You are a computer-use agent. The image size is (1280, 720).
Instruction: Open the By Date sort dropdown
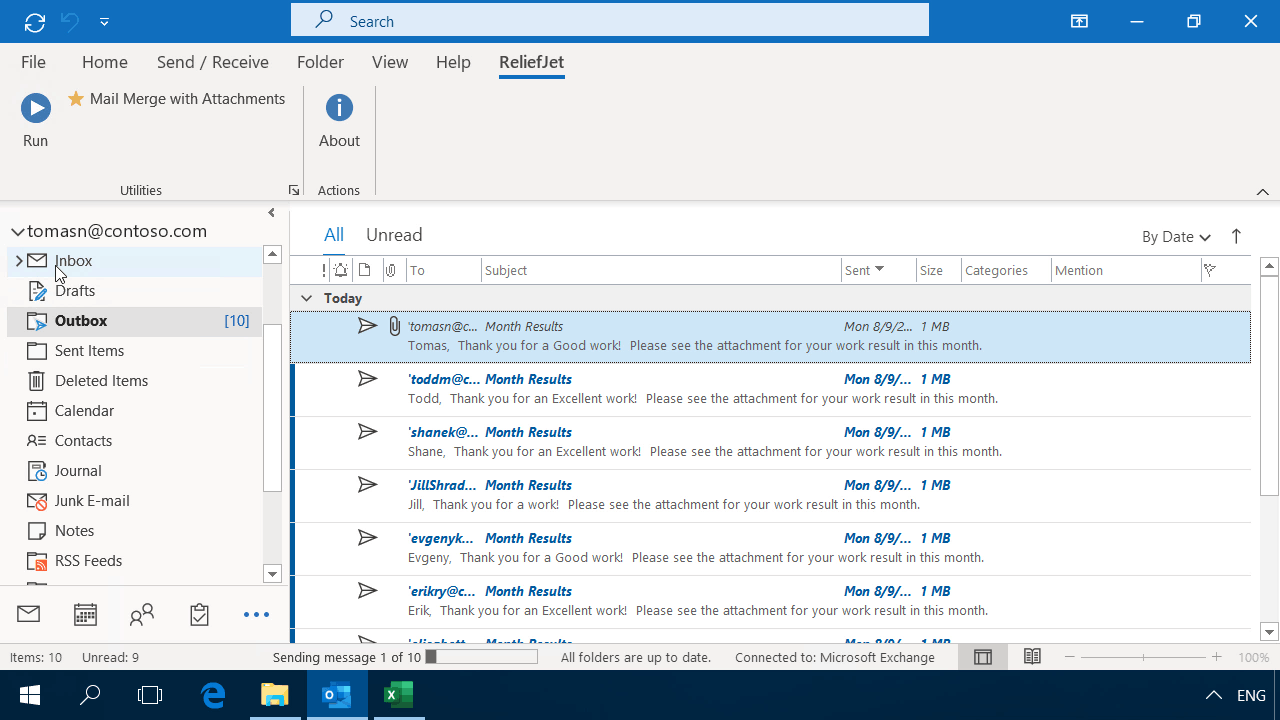pyautogui.click(x=1176, y=236)
